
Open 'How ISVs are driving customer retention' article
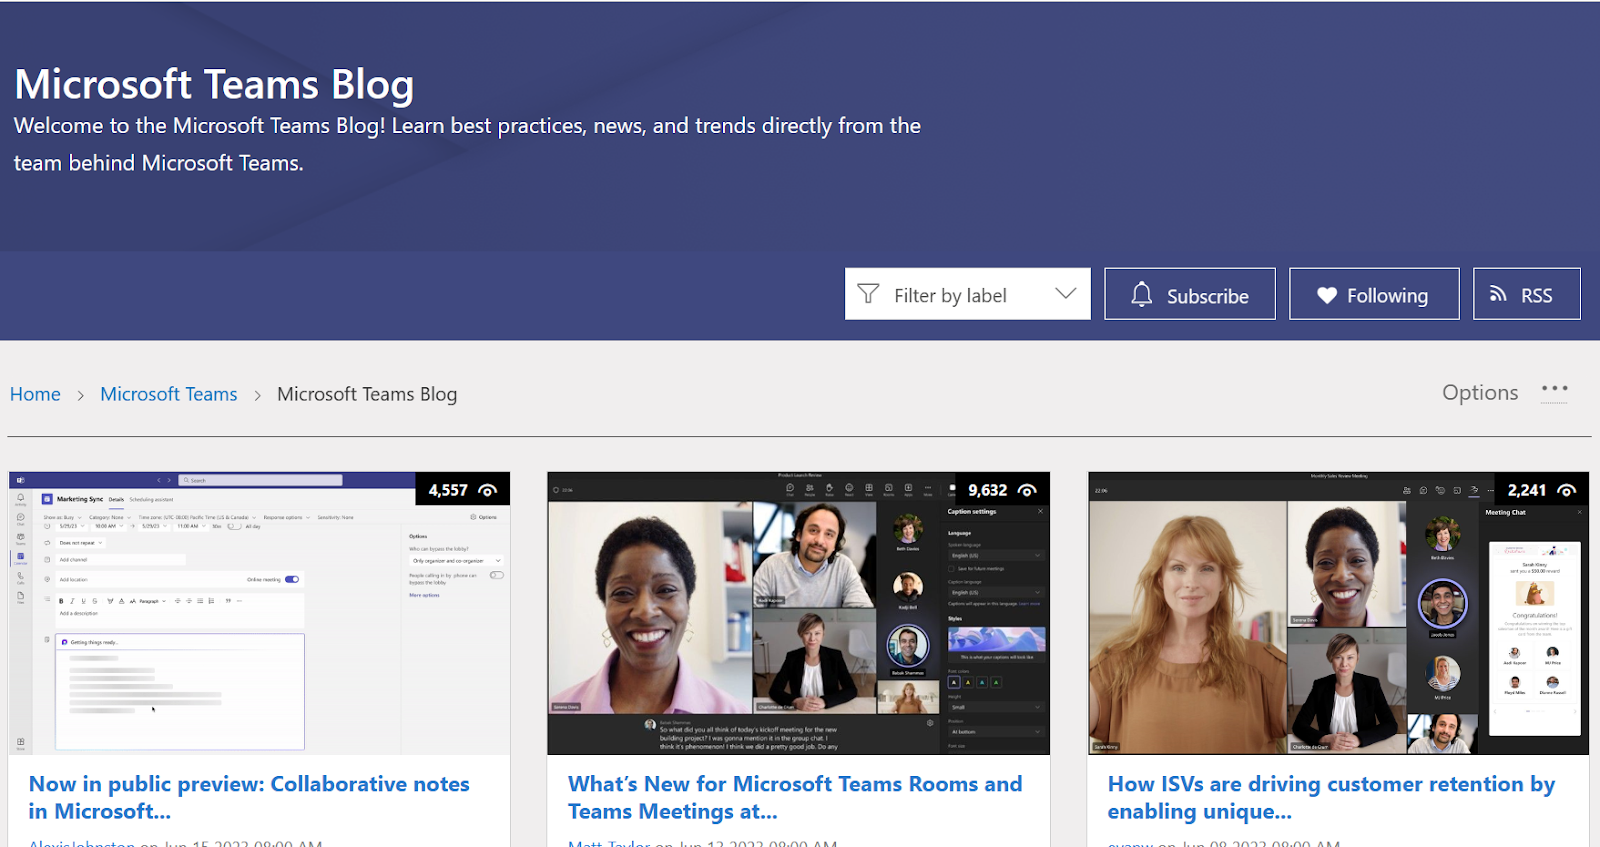click(1331, 798)
